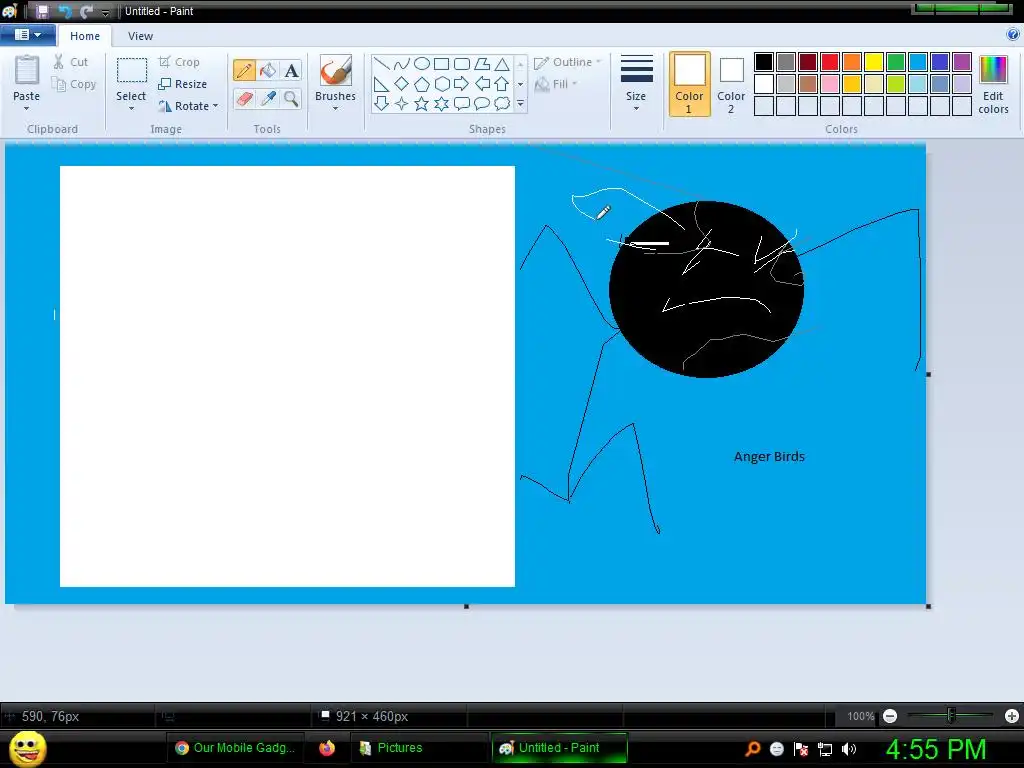Screen dimensions: 1024x768
Task: Pick the yellow color swatch
Action: pos(874,62)
